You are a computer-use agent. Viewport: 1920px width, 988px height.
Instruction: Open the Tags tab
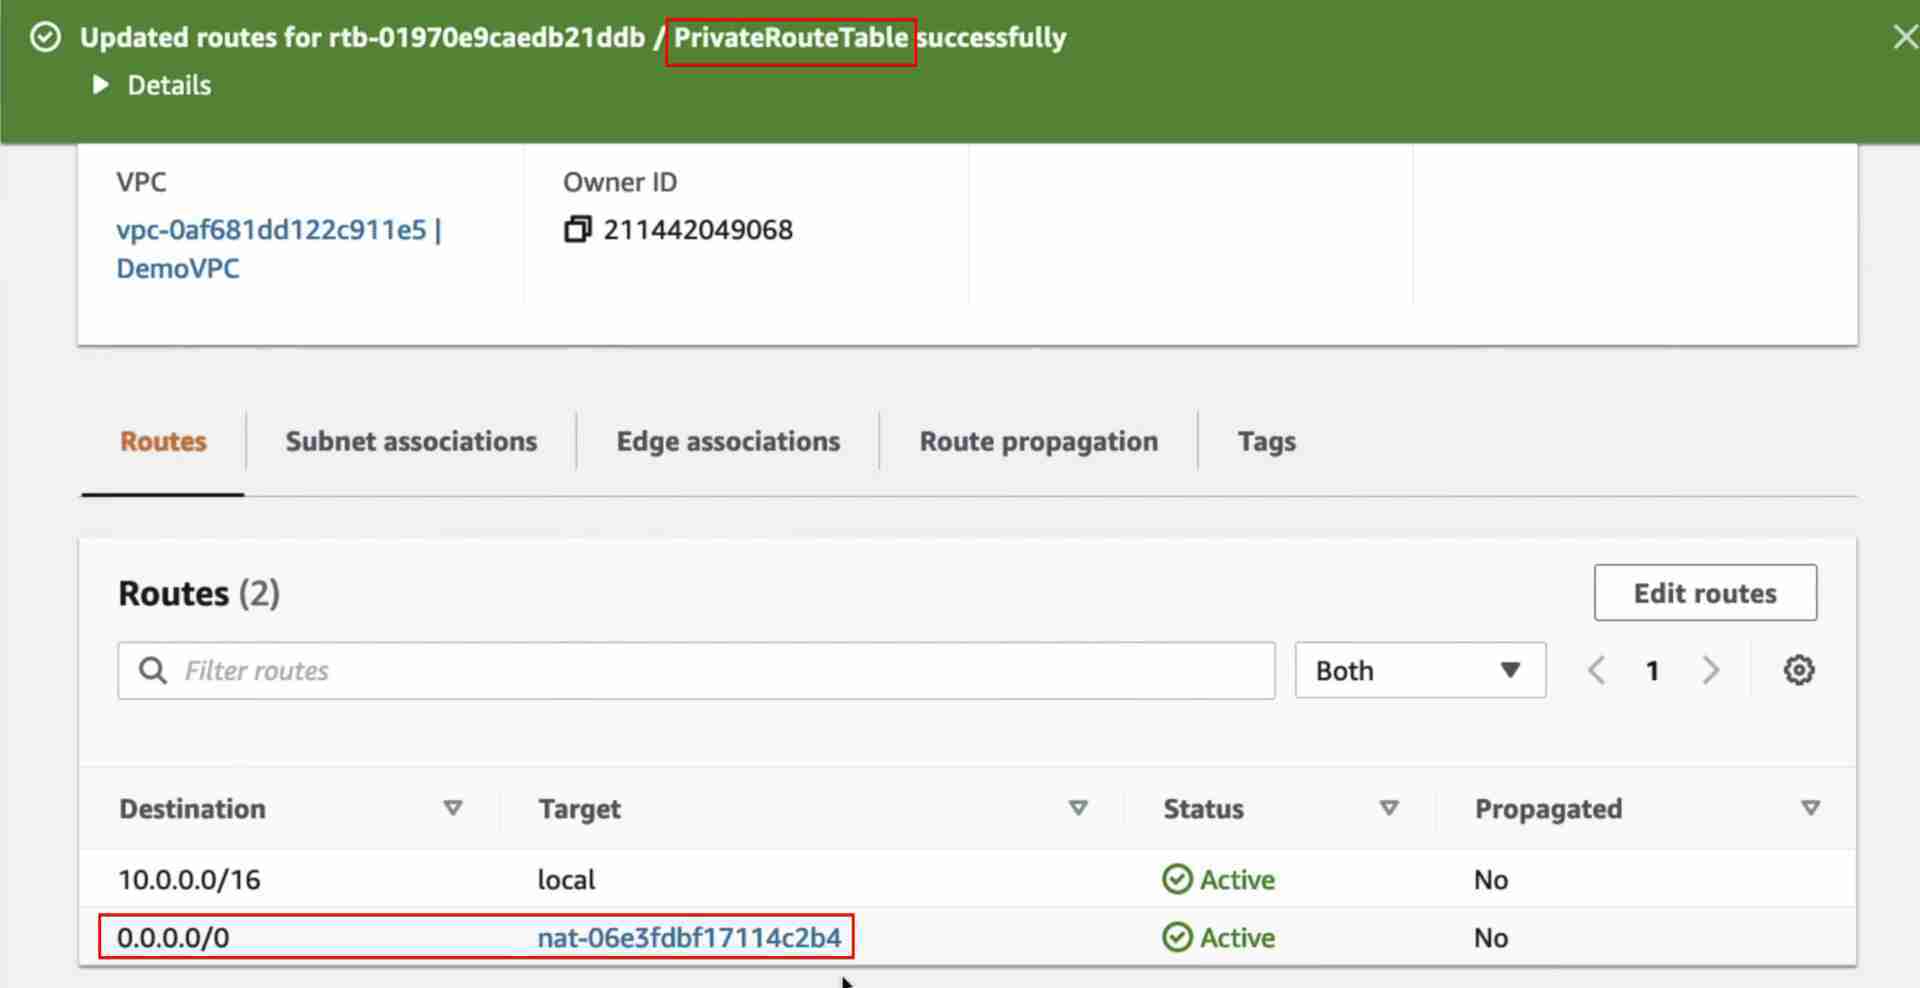tap(1266, 441)
